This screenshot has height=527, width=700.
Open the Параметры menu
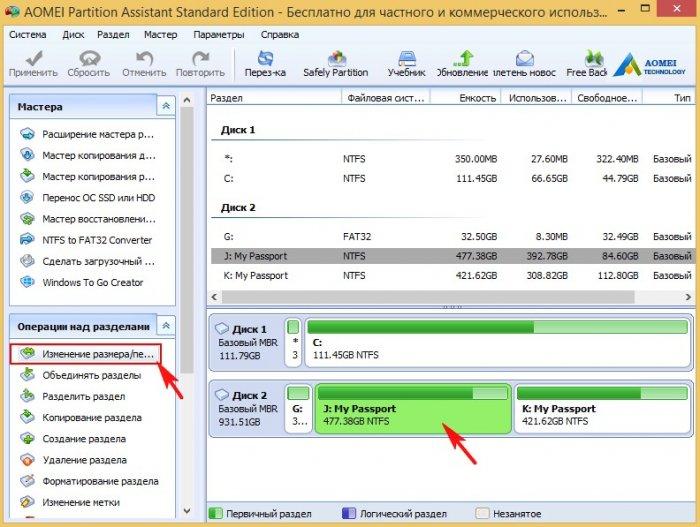[219, 34]
